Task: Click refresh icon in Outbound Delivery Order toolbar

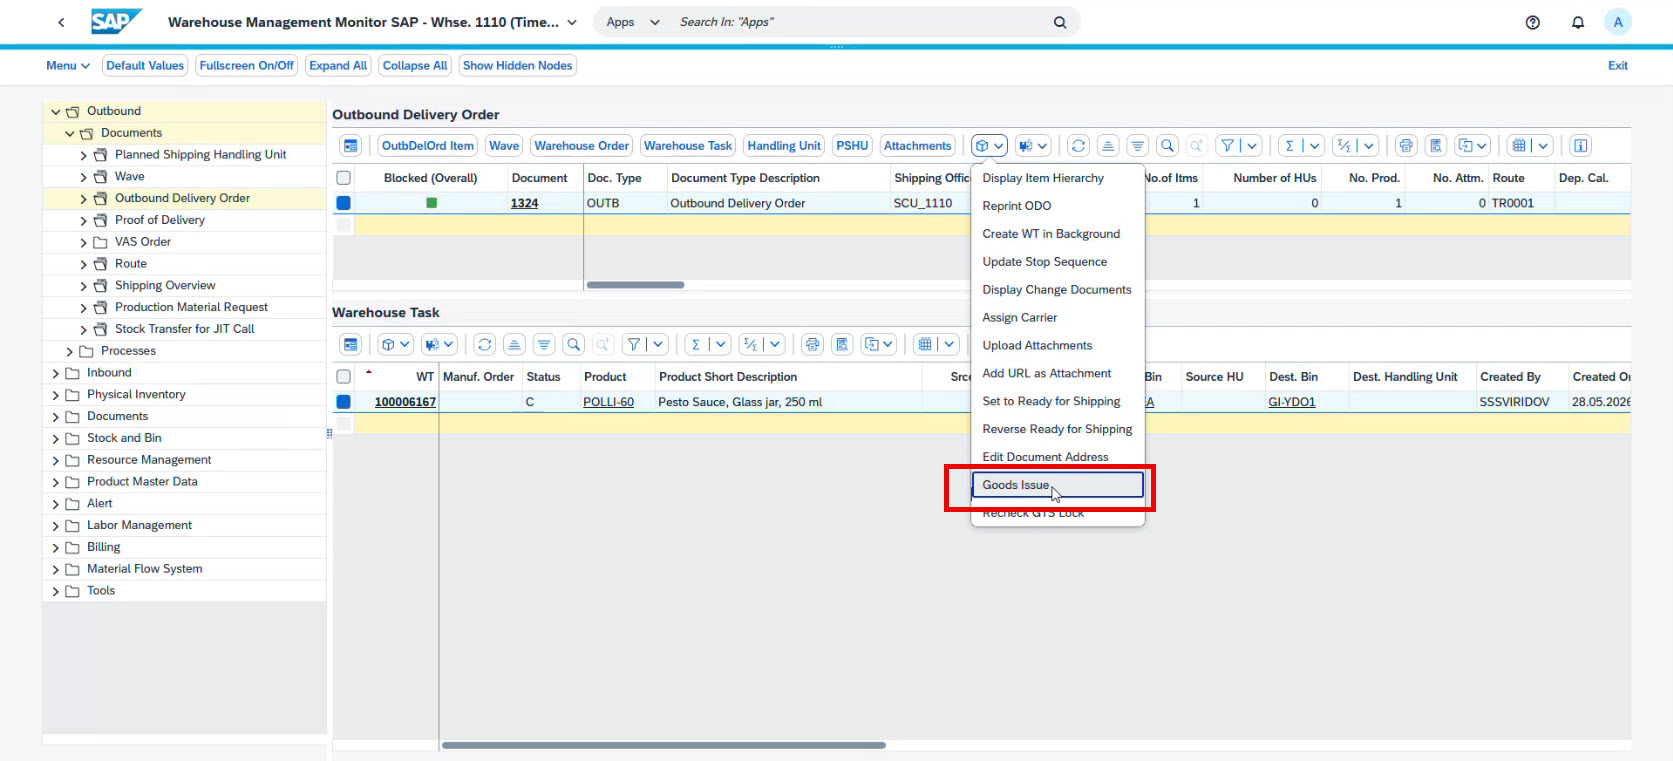Action: tap(1078, 146)
